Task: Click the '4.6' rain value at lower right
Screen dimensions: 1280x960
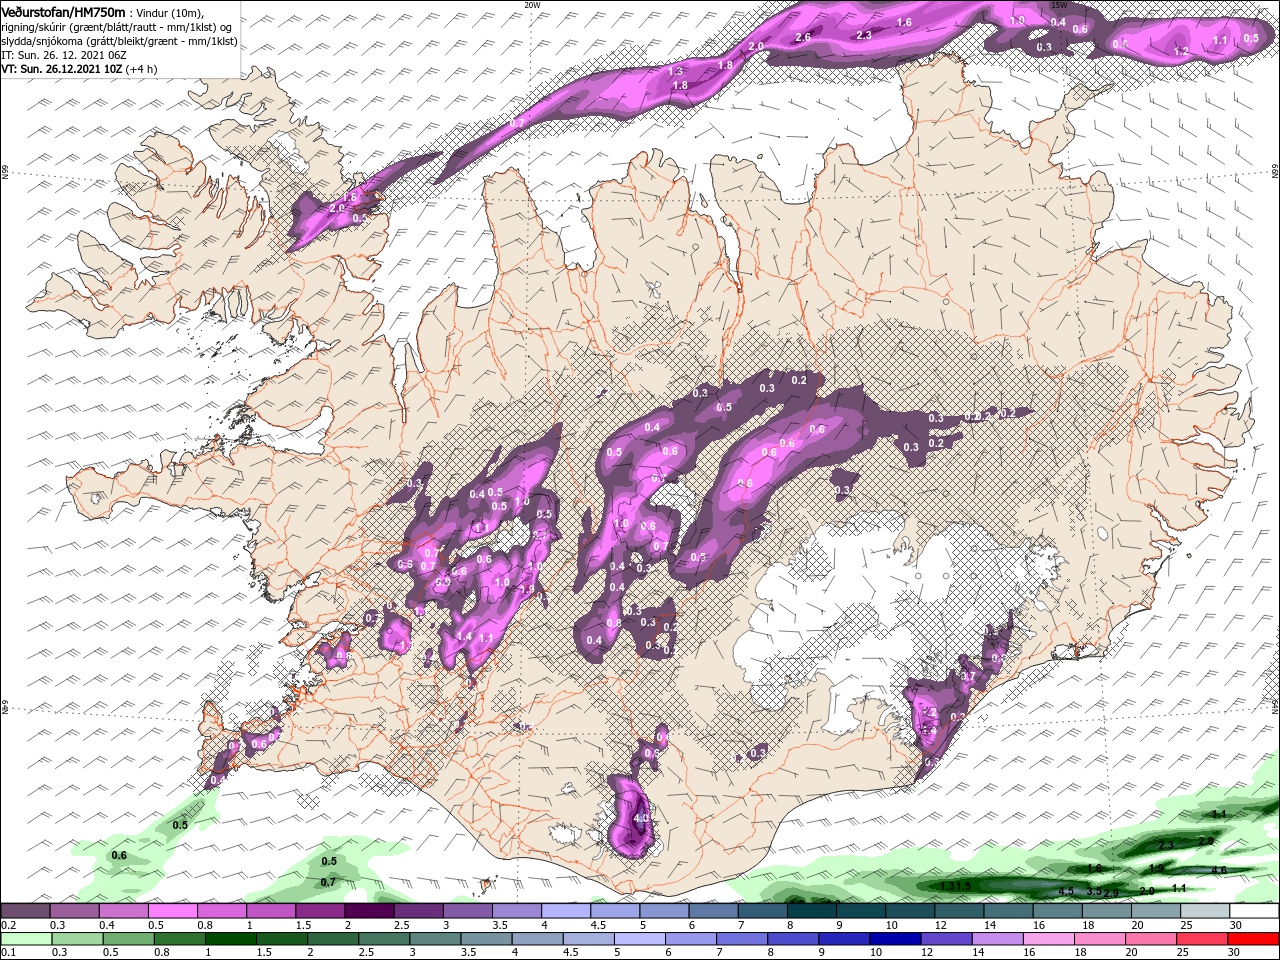Action: pyautogui.click(x=1218, y=870)
